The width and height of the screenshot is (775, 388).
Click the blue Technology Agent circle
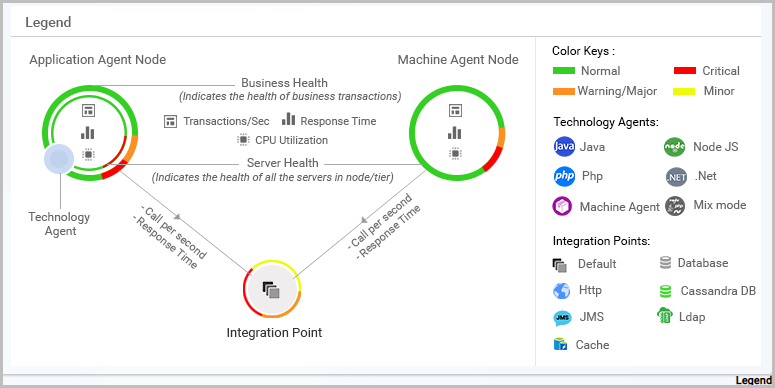point(59,159)
